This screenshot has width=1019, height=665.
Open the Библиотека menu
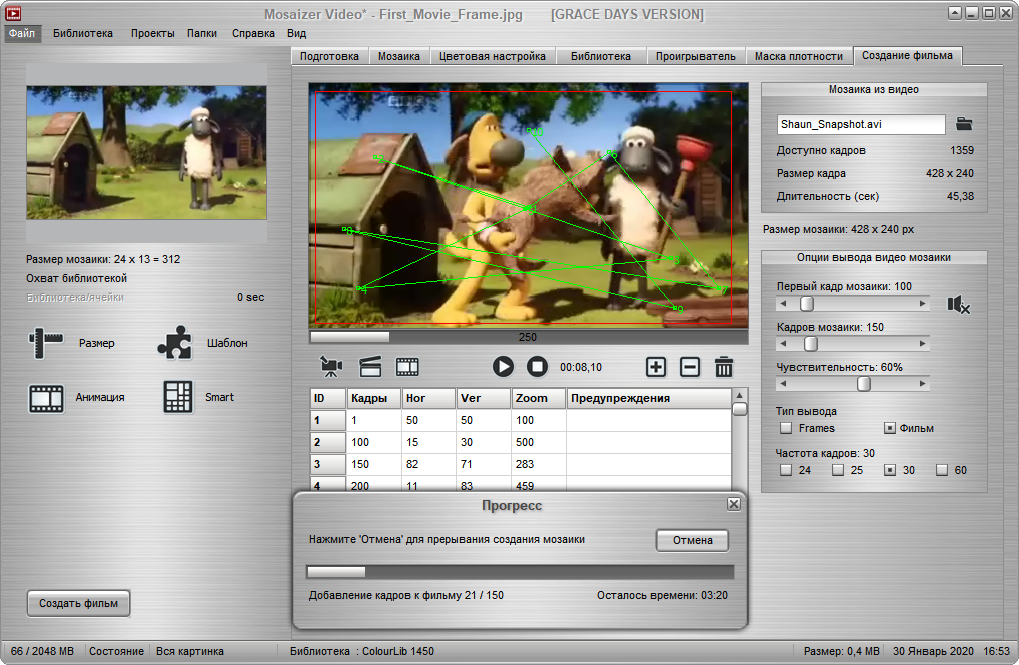[x=83, y=33]
